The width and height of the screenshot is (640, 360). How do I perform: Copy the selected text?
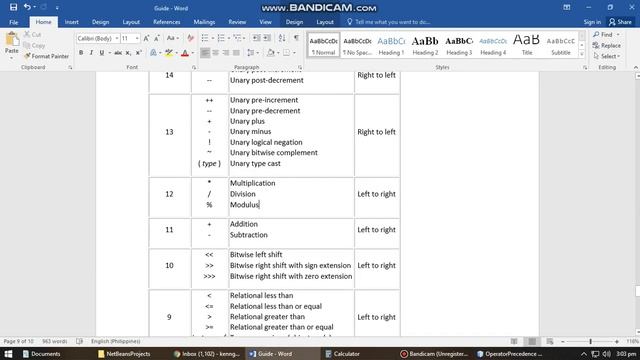coord(34,45)
